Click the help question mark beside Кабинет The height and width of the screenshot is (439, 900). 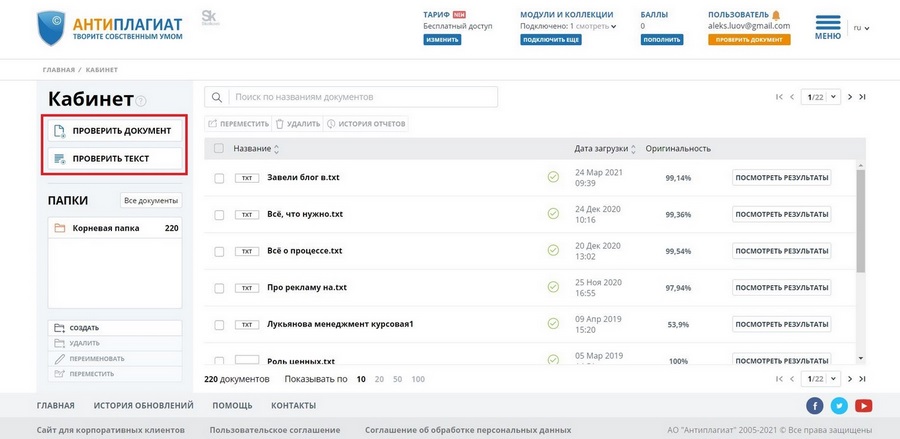141,101
